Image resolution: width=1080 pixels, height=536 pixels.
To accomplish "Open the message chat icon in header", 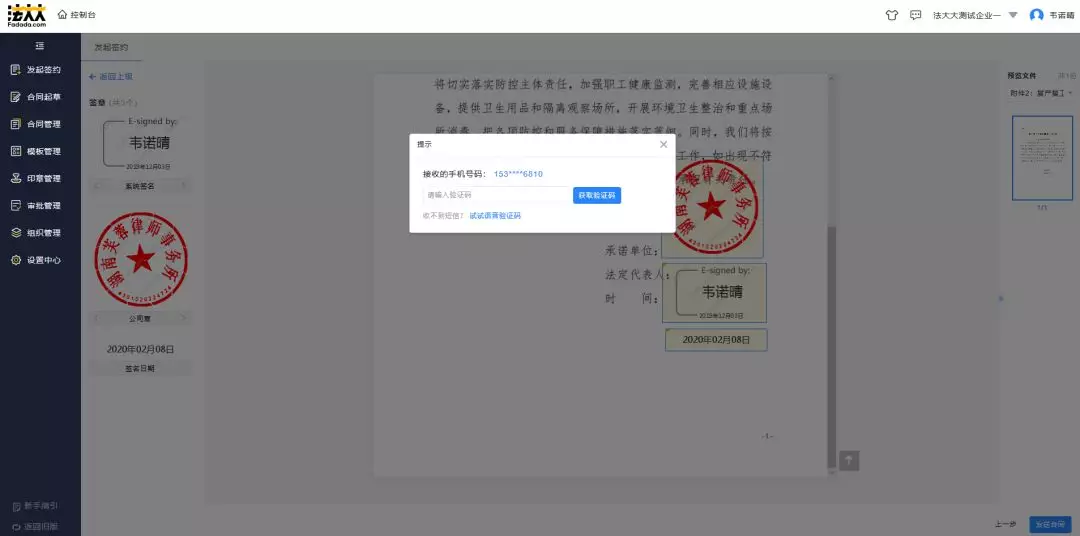I will point(916,15).
